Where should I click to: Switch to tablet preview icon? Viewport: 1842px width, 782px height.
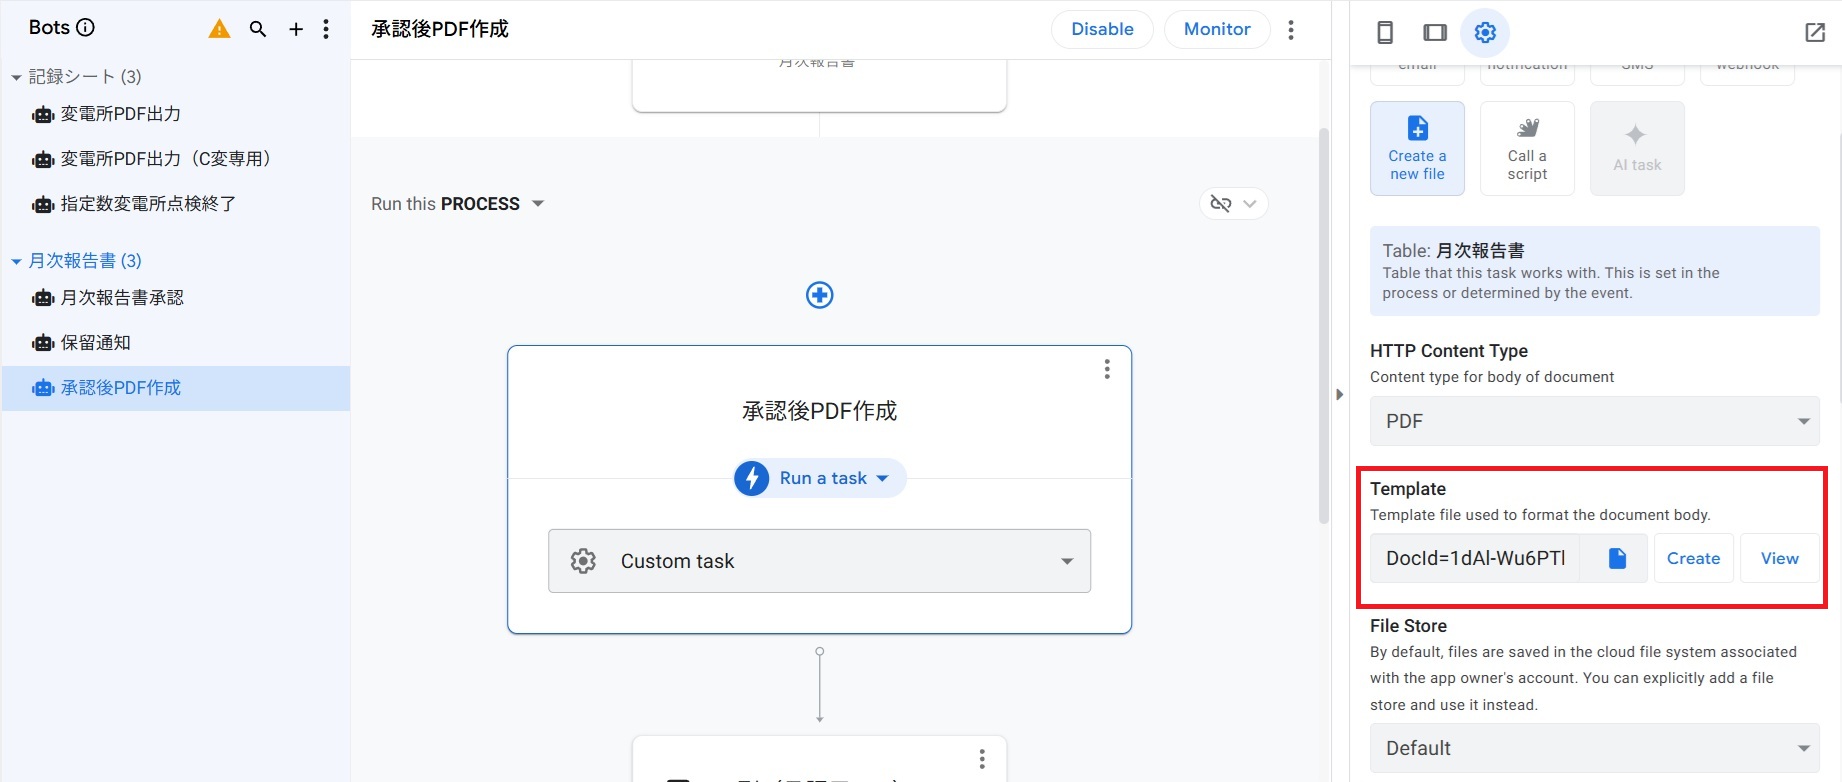(x=1435, y=33)
